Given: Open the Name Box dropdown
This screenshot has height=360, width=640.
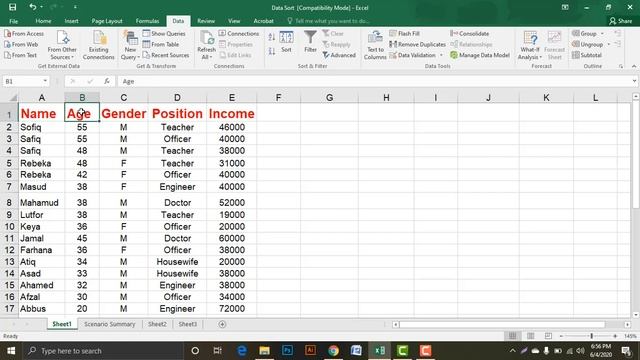Looking at the screenshot, I should (x=45, y=81).
